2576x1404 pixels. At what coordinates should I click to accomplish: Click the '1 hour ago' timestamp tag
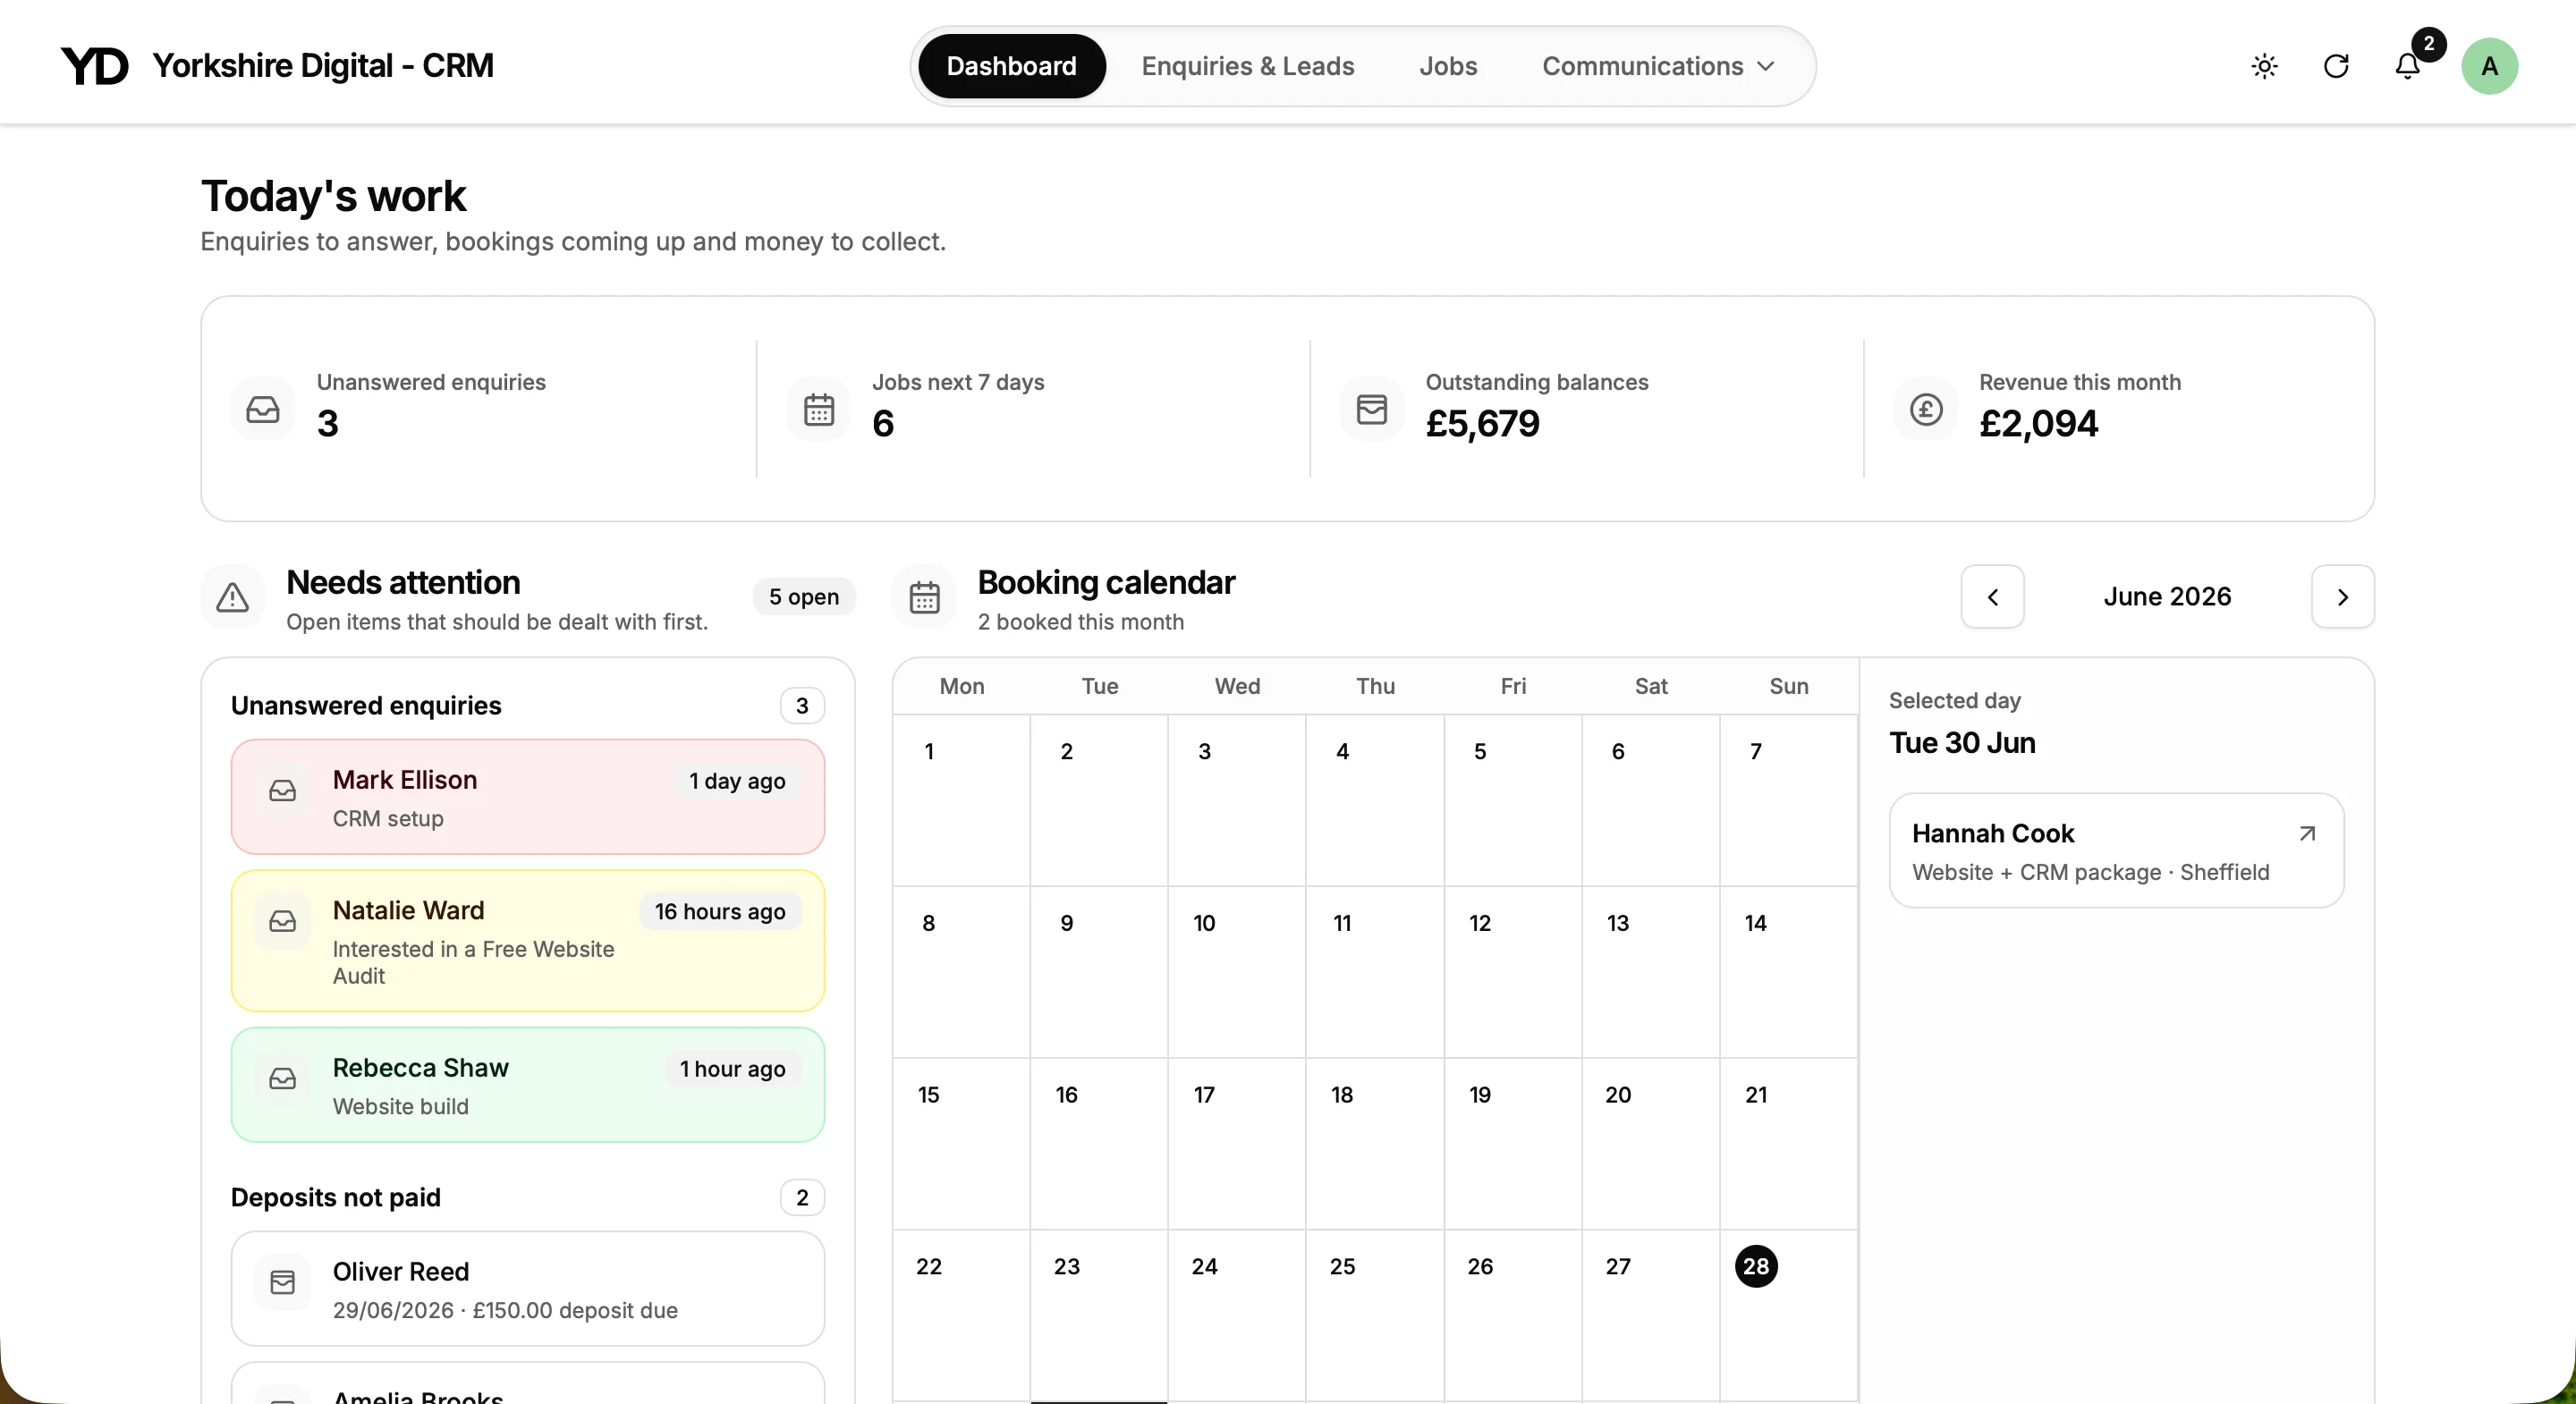coord(732,1069)
